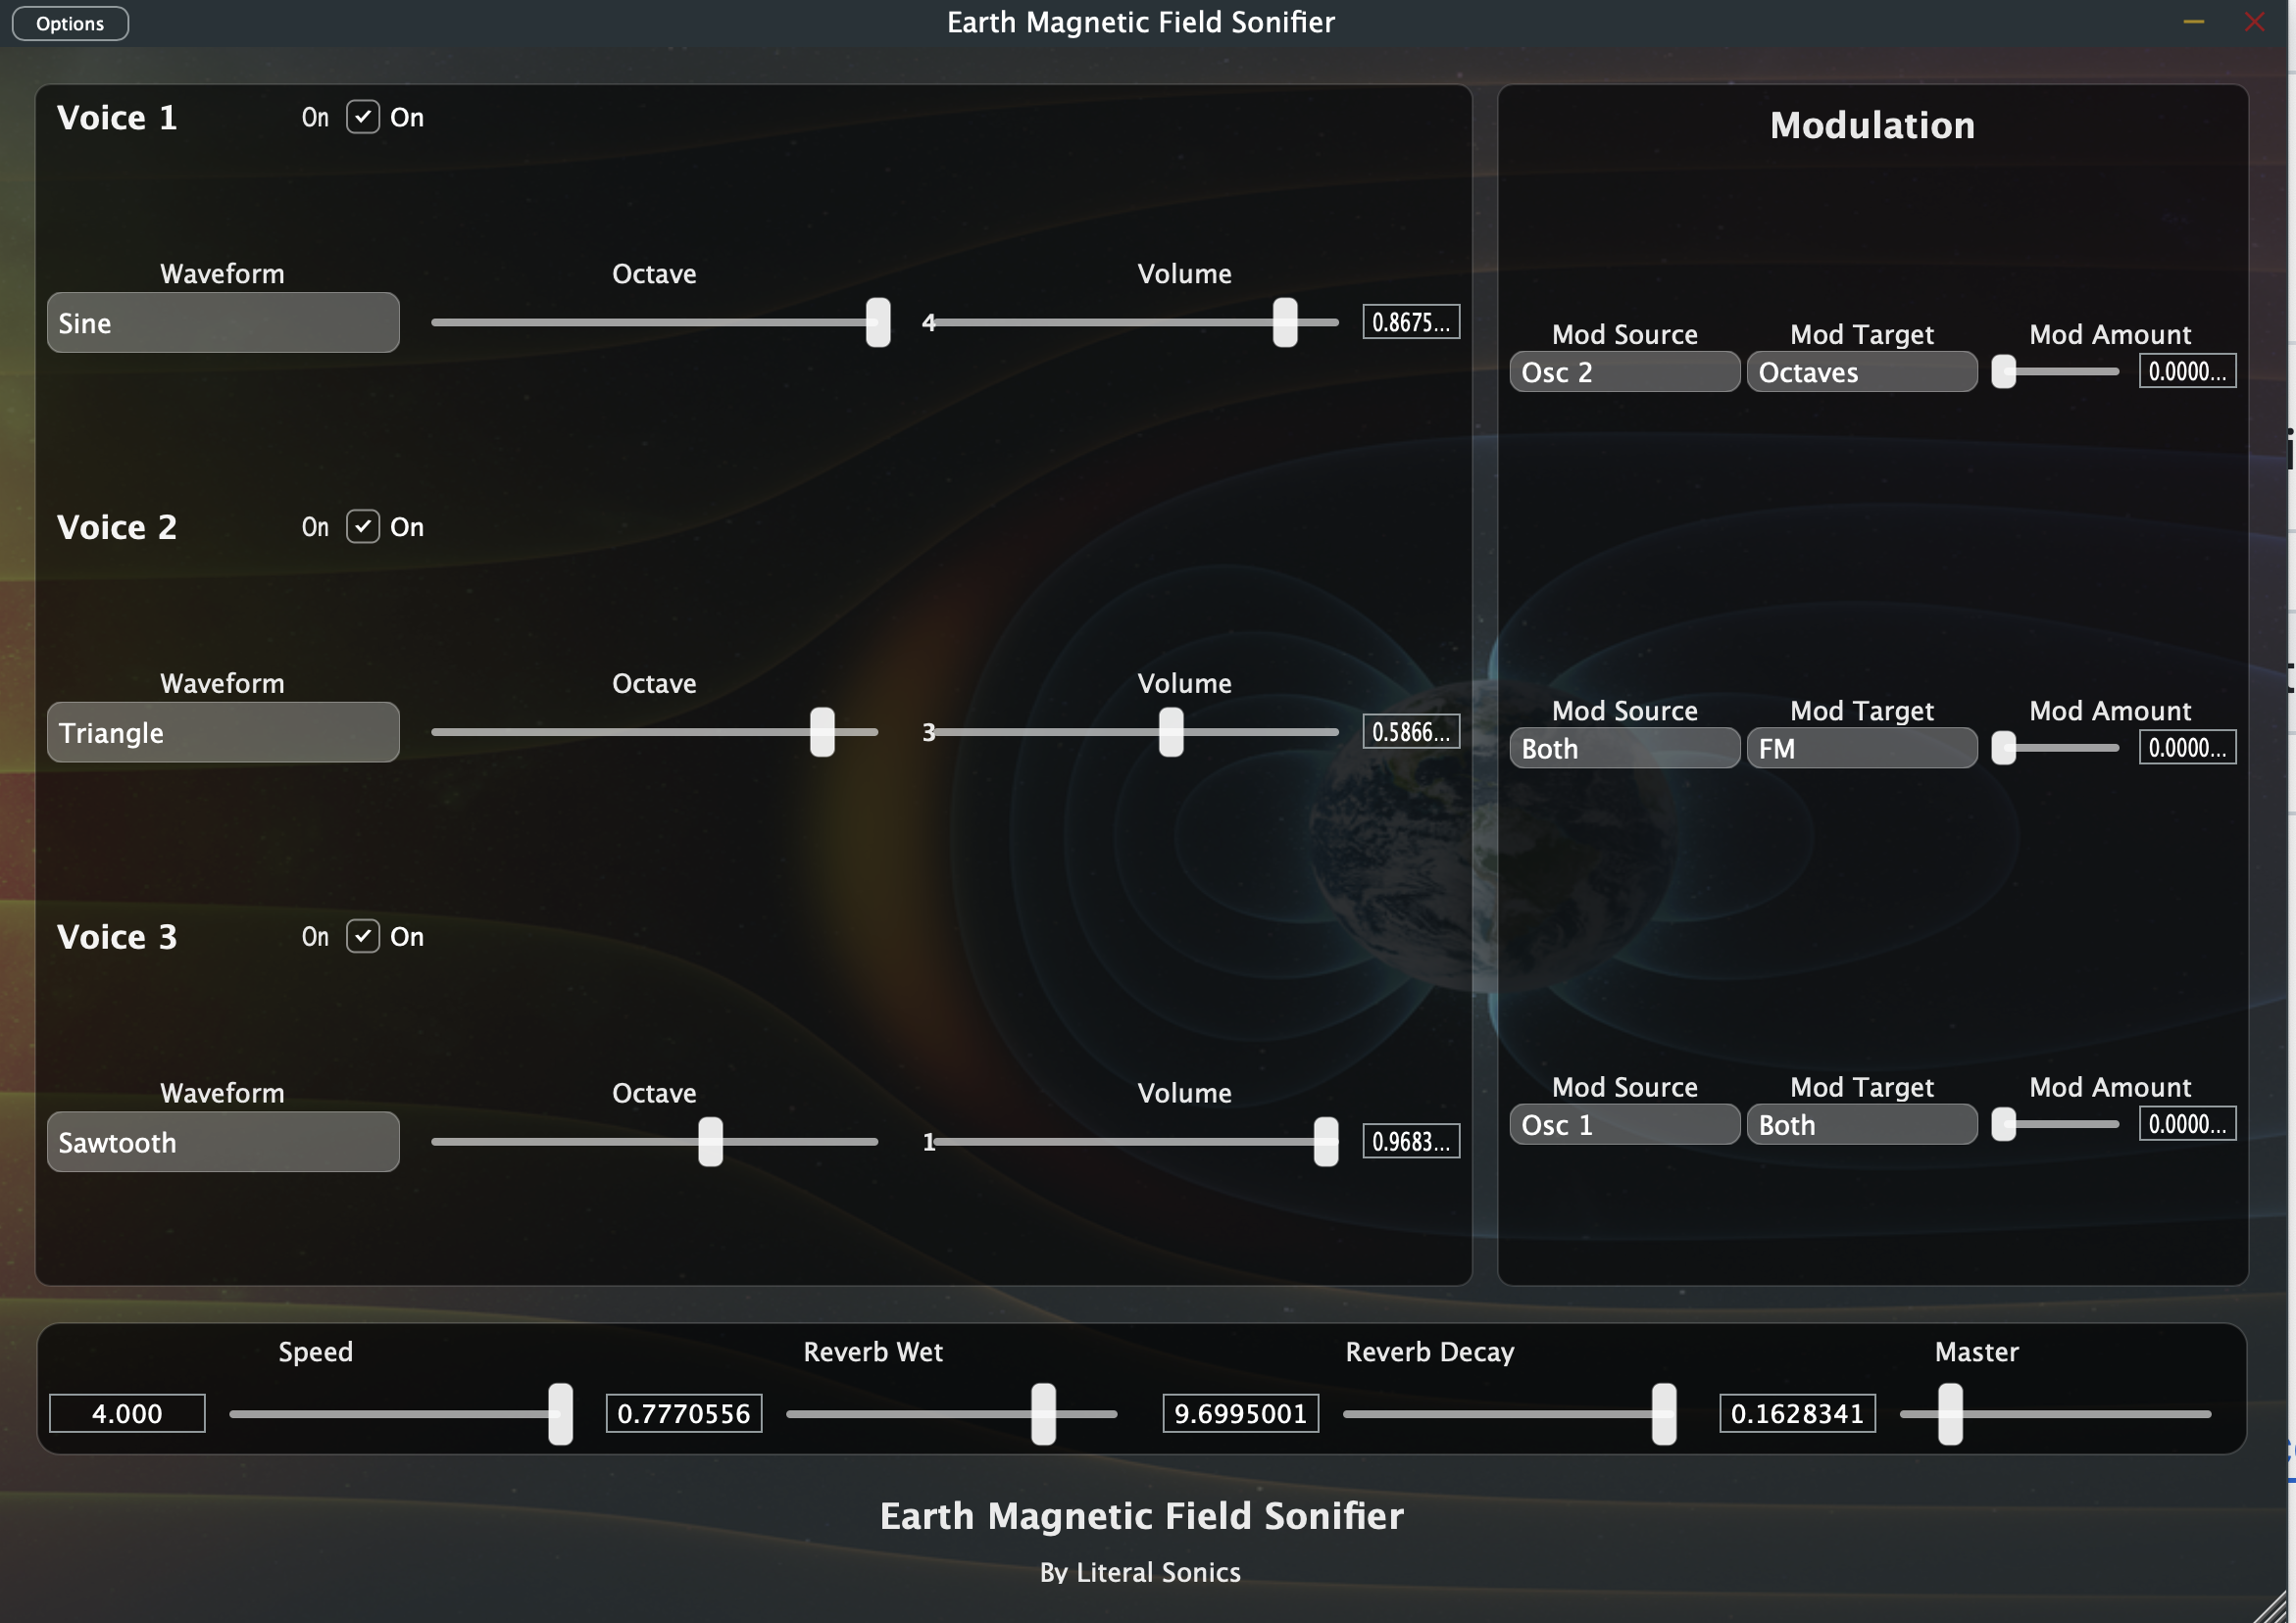
Task: Minimize the Sonifier window
Action: tap(2194, 22)
